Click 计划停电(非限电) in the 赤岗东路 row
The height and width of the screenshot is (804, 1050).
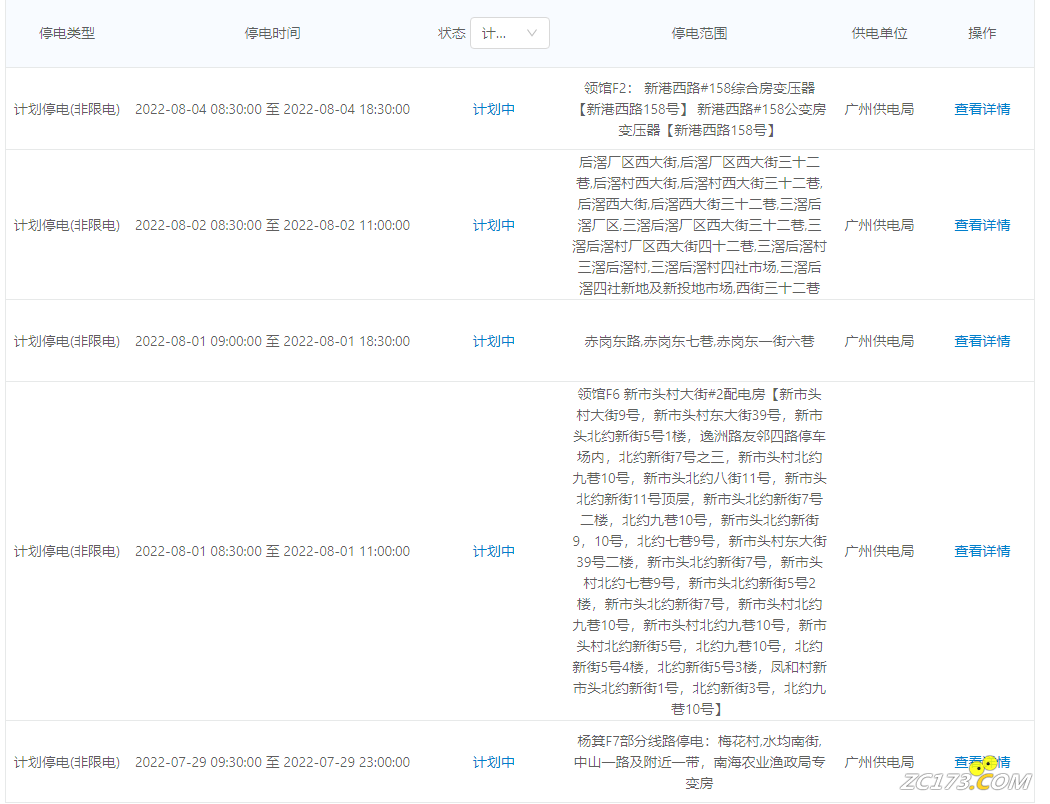67,341
